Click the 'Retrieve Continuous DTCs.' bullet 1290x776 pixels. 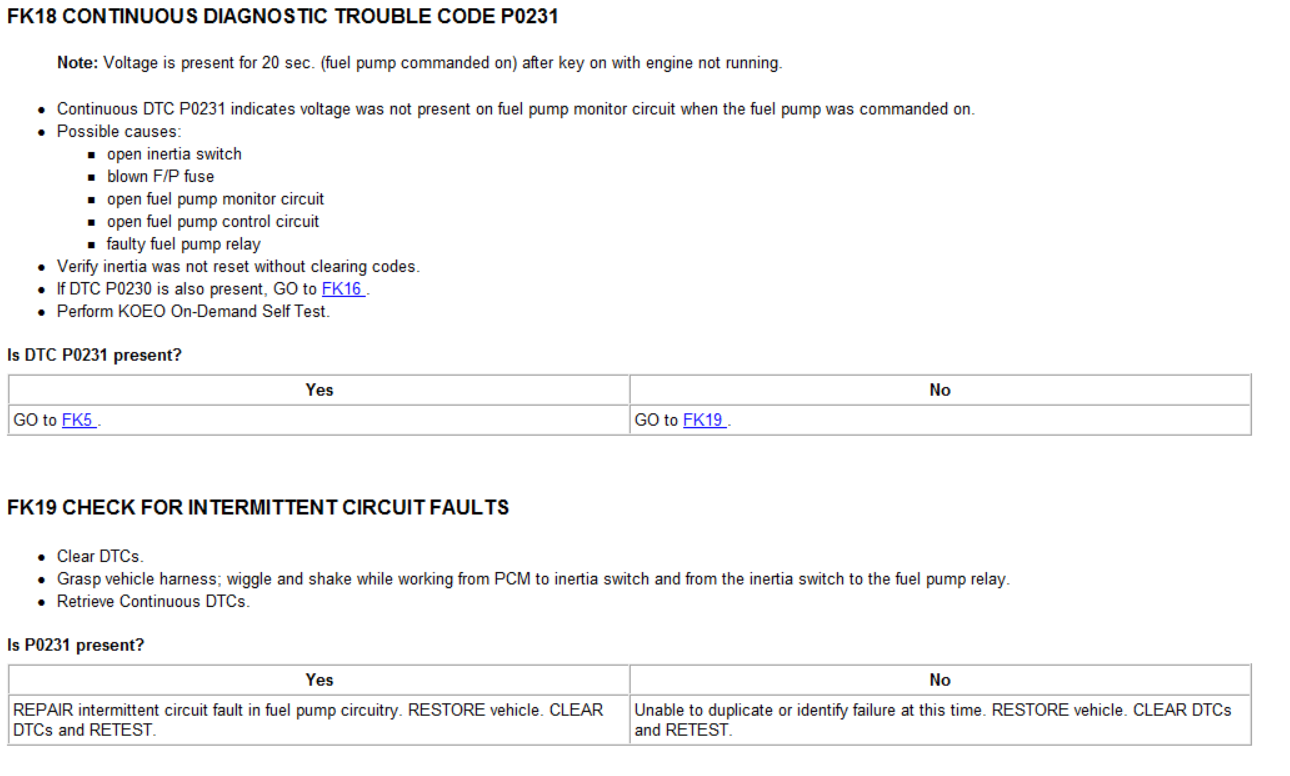pyautogui.click(x=153, y=602)
